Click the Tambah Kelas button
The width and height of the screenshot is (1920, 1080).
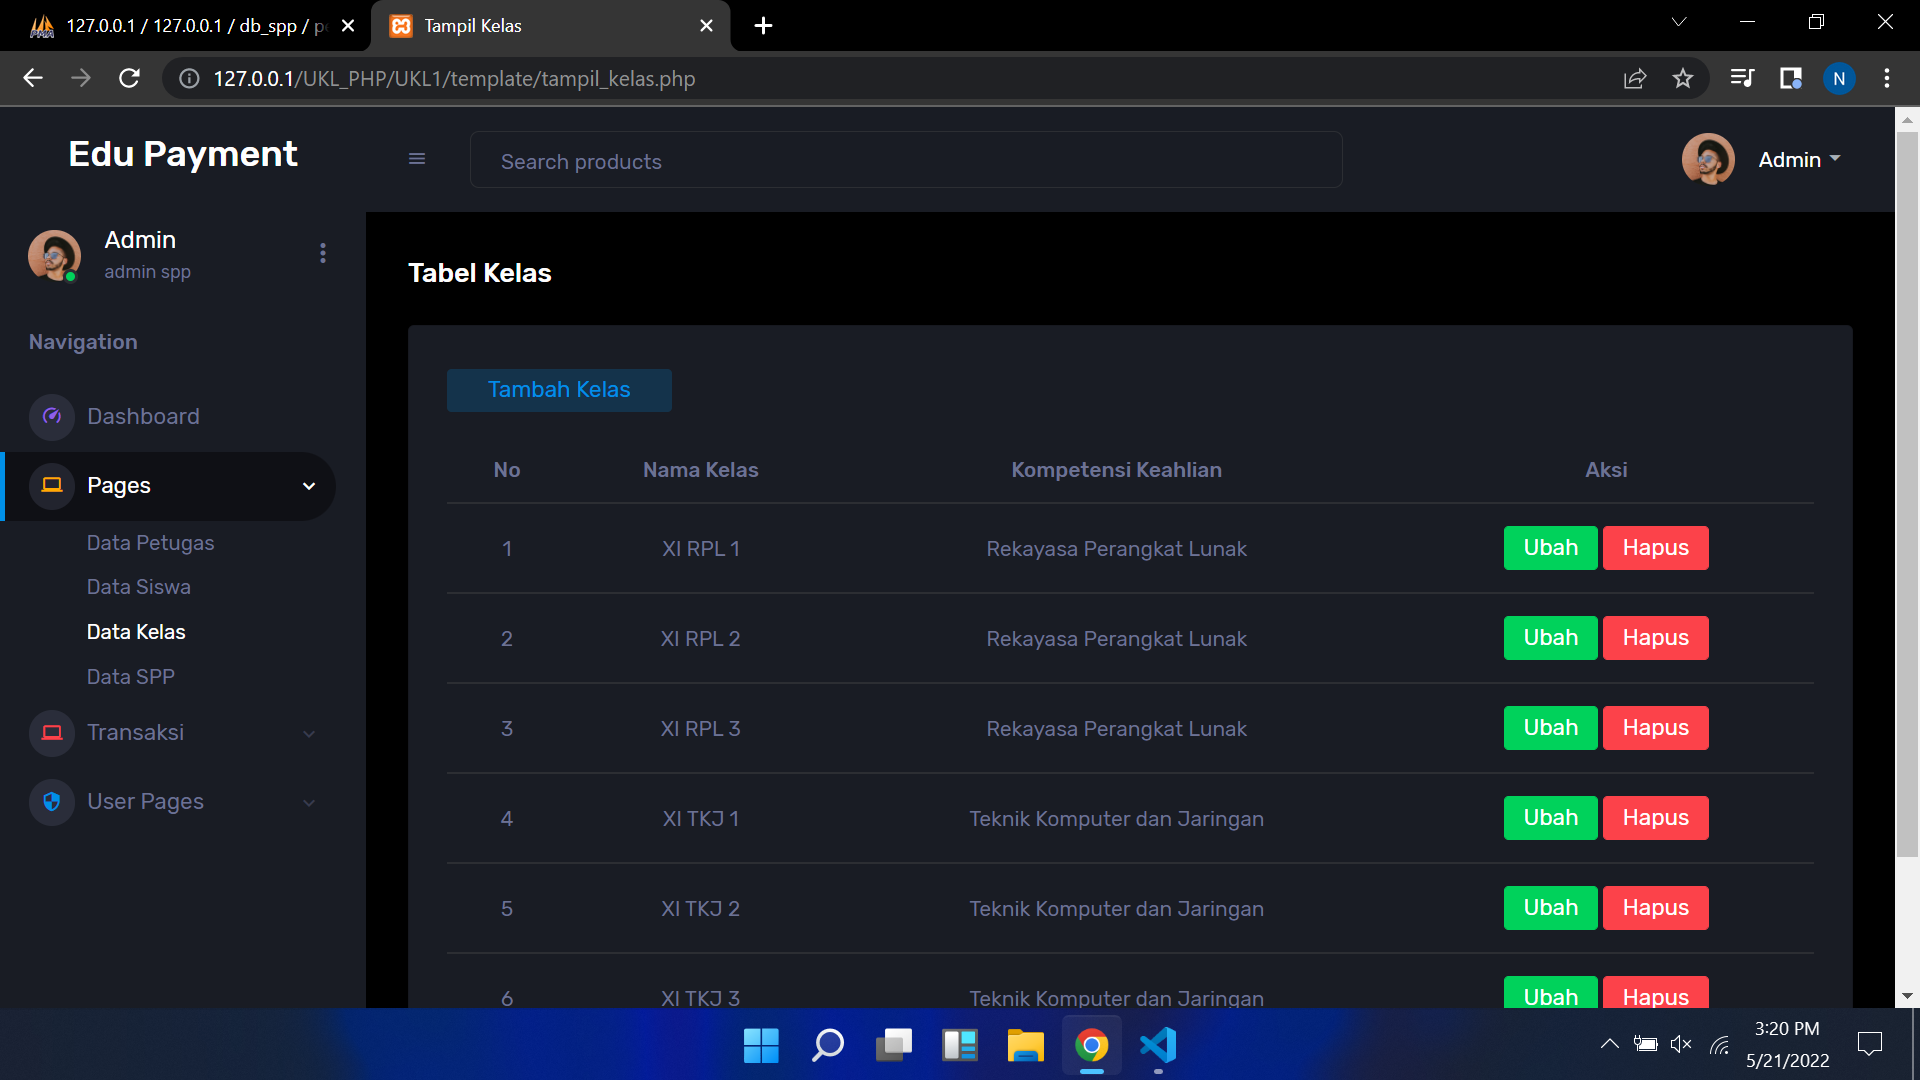559,390
